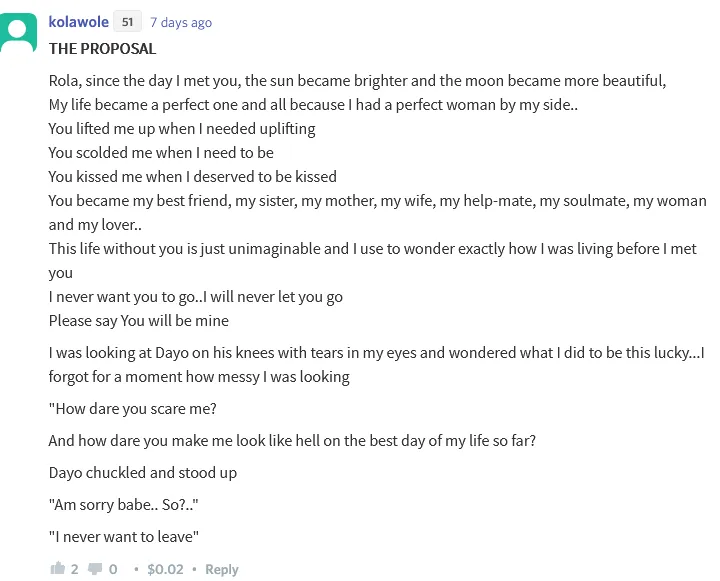Upvote the comment with thumbs-up icon
720x581 pixels.
coord(57,569)
